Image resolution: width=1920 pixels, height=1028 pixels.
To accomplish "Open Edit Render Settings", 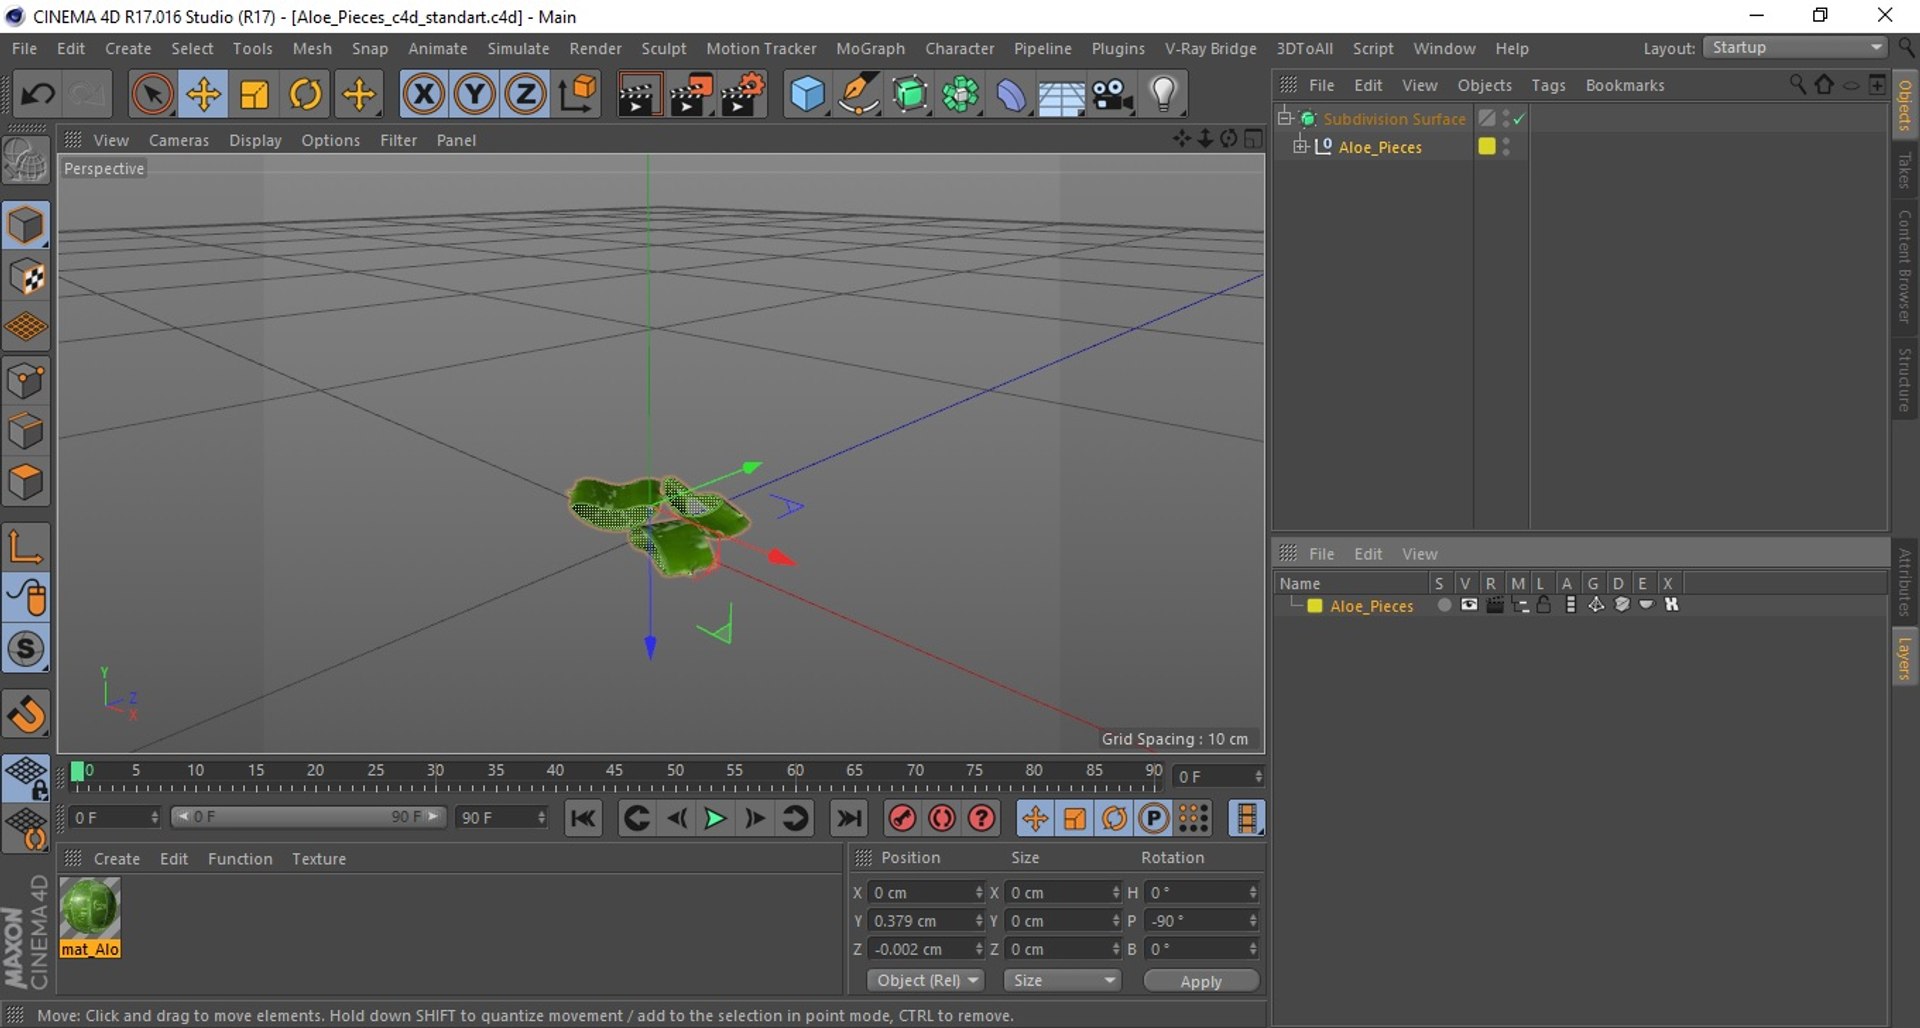I will coord(742,95).
